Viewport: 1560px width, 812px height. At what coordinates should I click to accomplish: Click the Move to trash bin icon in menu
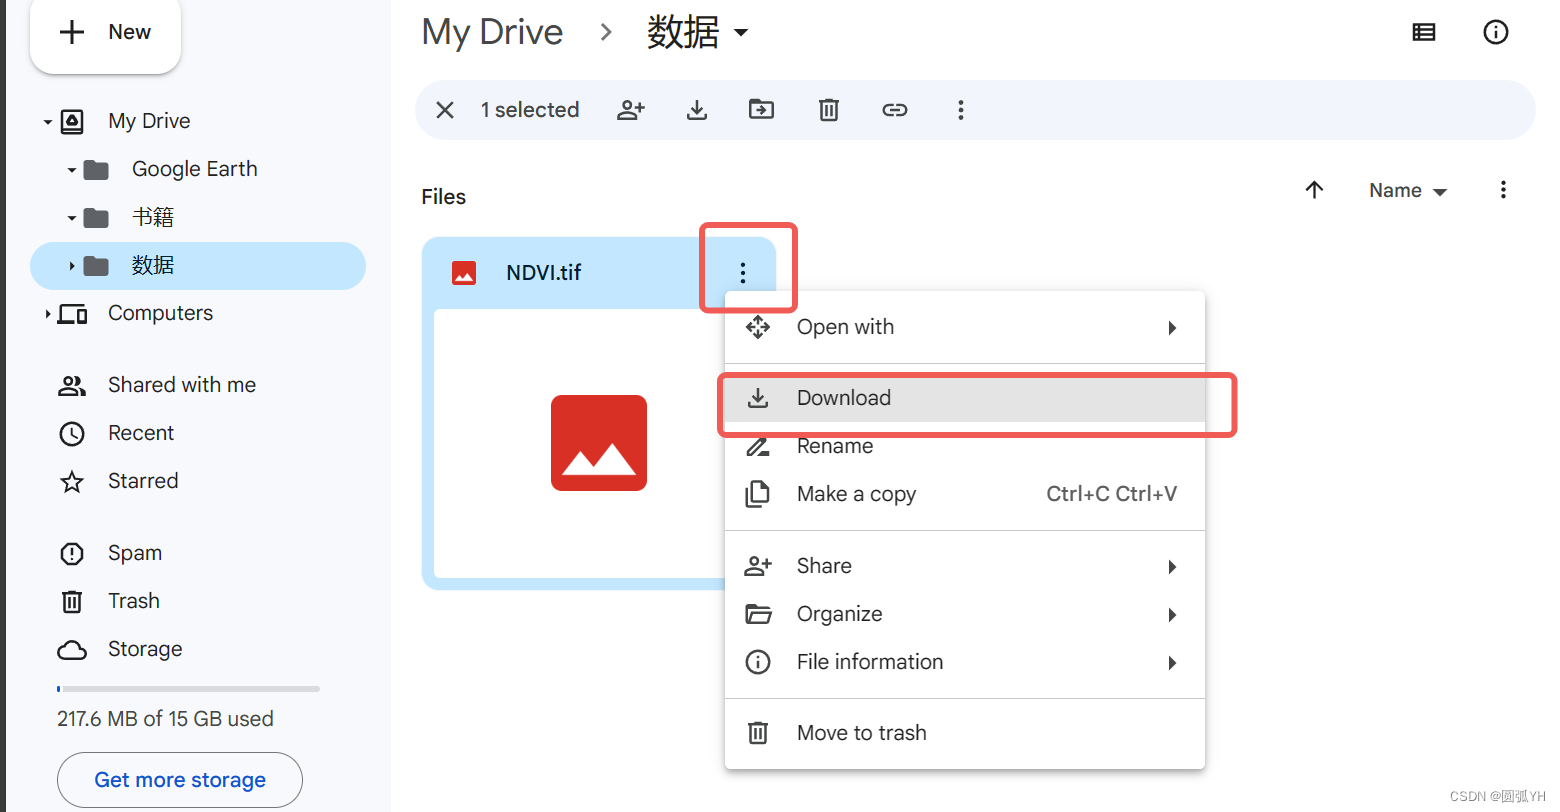758,733
